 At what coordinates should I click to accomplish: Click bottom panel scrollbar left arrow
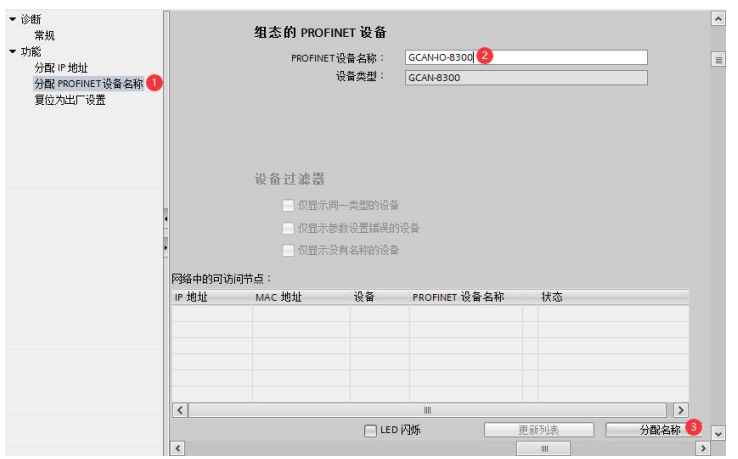pos(177,448)
